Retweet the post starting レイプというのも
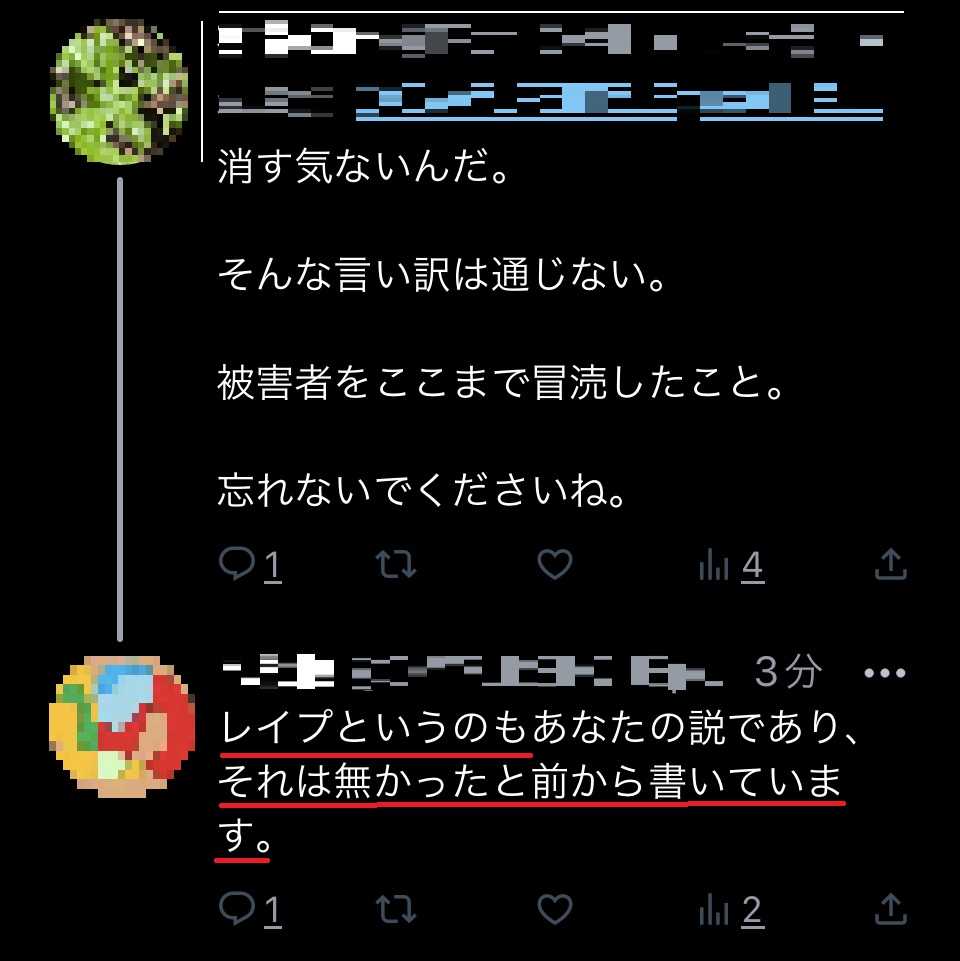 coord(396,909)
